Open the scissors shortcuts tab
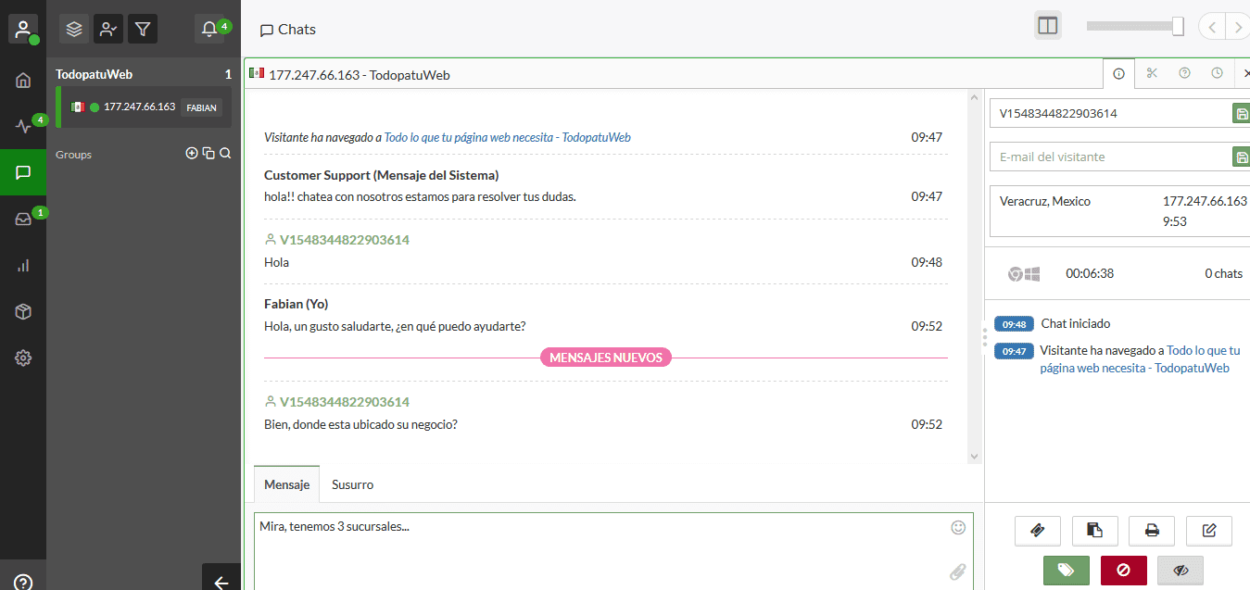 (x=1152, y=73)
